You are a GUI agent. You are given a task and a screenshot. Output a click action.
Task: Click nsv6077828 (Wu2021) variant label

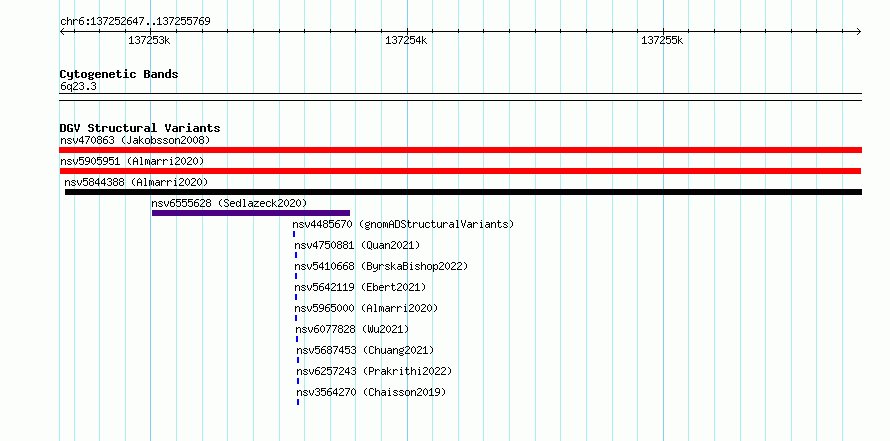pyautogui.click(x=352, y=329)
